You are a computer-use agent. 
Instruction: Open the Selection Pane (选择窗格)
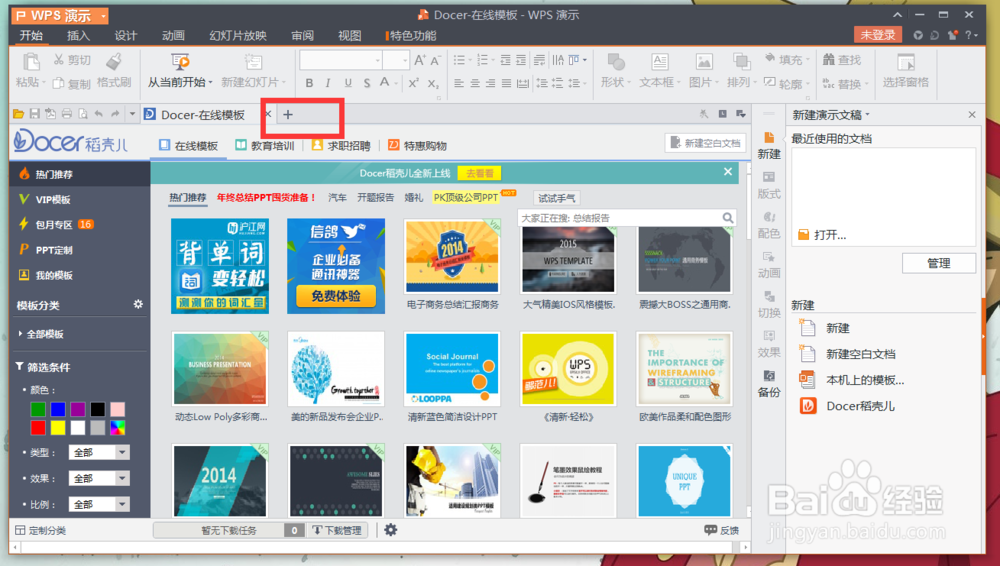pyautogui.click(x=906, y=70)
